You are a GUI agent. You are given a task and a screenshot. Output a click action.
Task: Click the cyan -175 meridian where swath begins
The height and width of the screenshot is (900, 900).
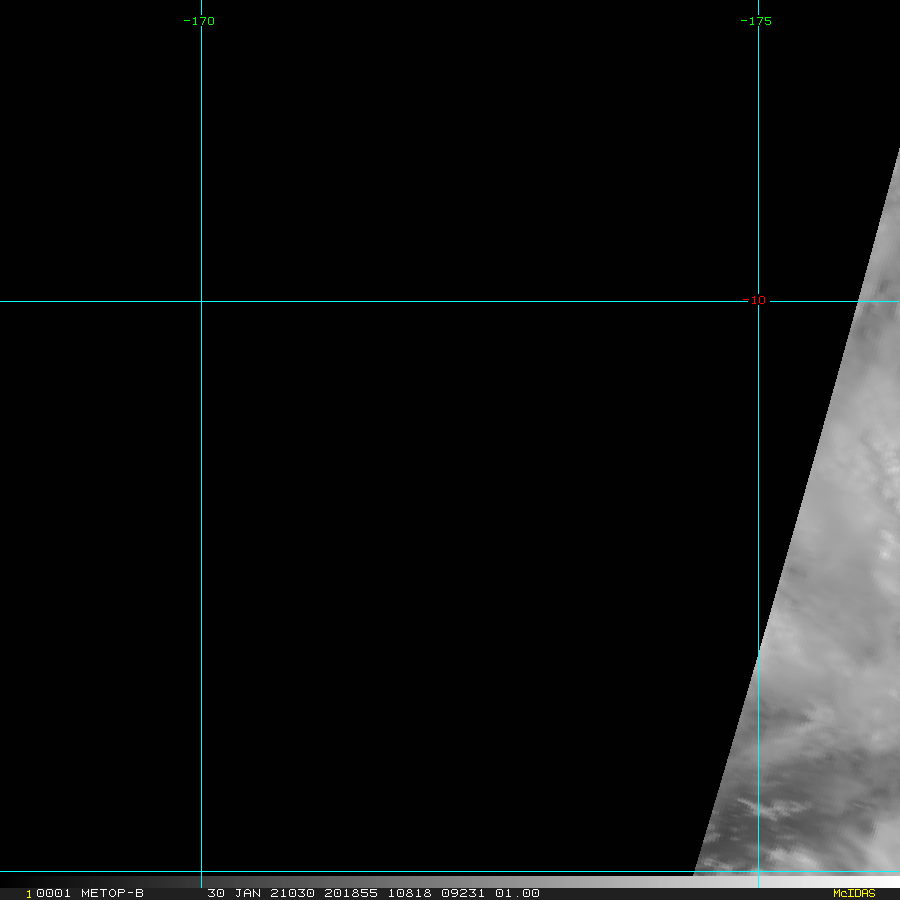tap(758, 650)
